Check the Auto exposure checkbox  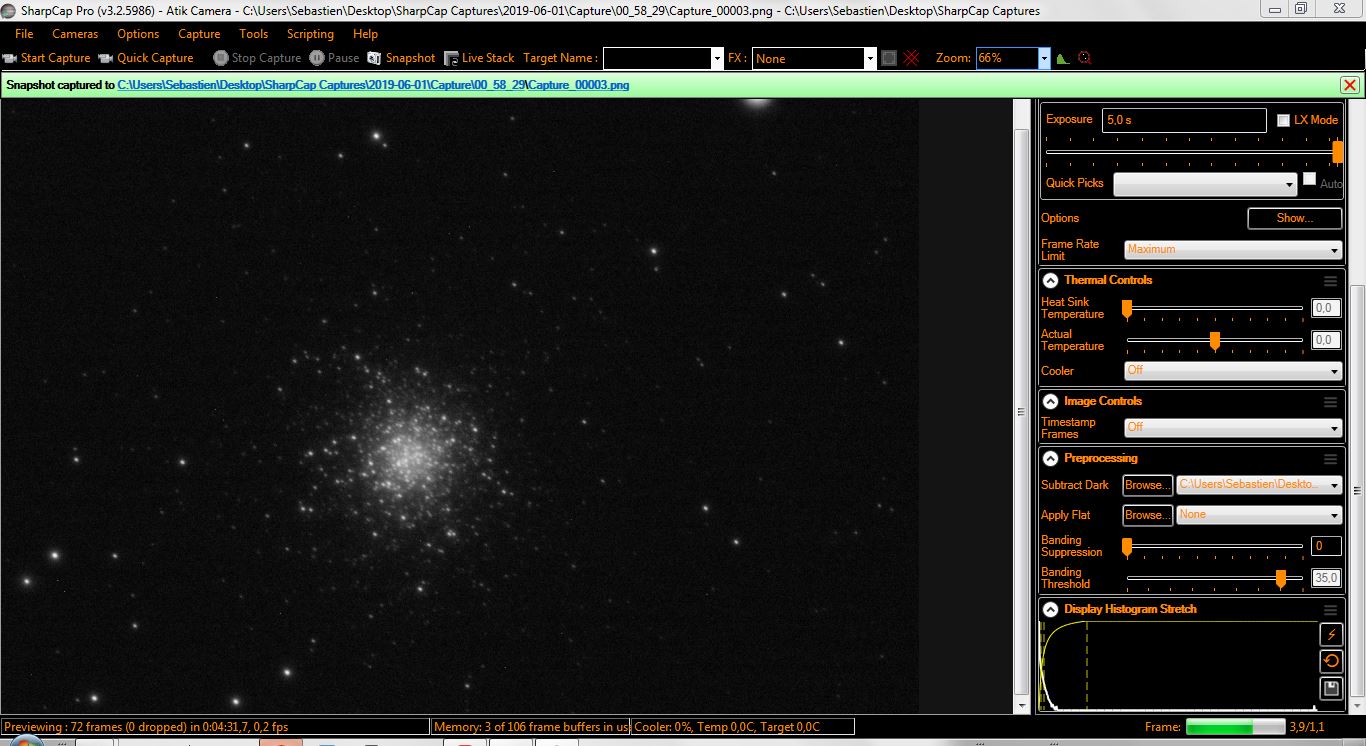tap(1309, 179)
